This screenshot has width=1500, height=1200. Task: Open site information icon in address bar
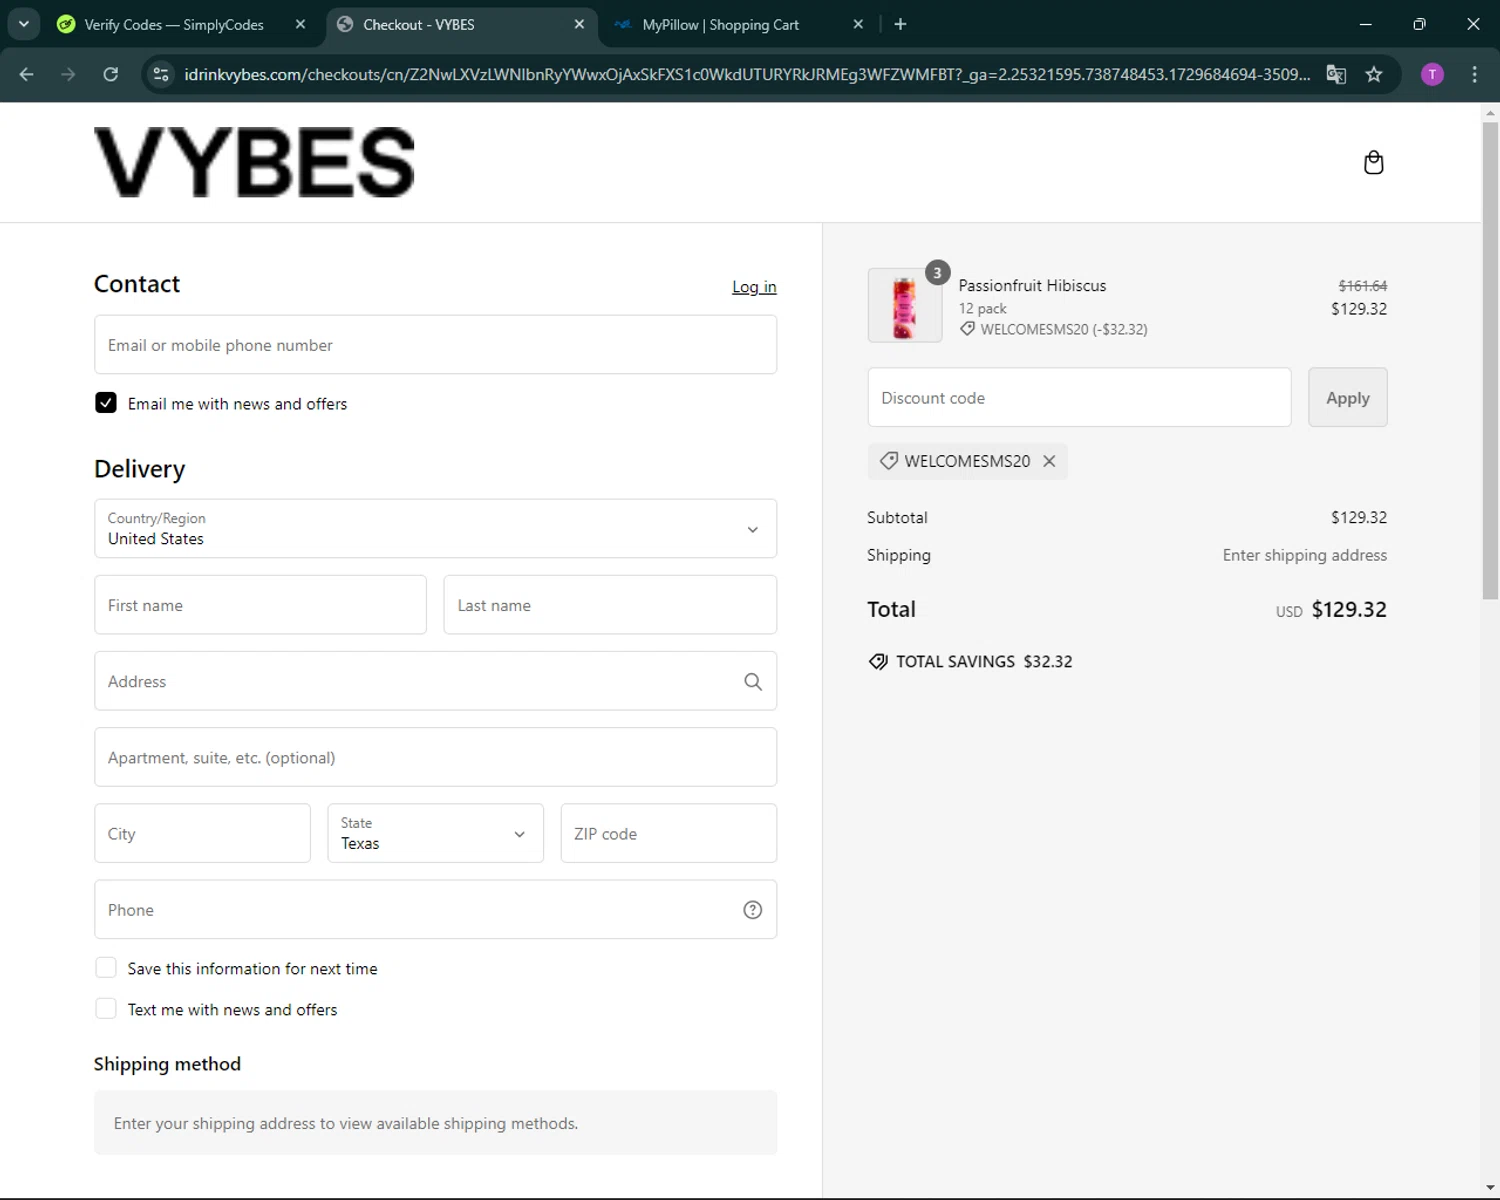(161, 74)
